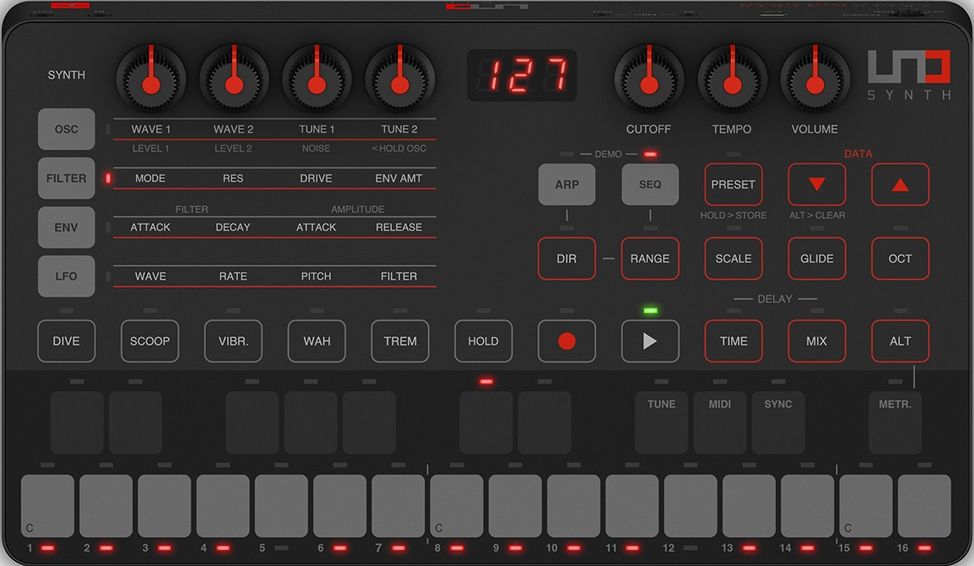This screenshot has height=566, width=974.
Task: Play the white key for step 2
Action: [x=106, y=506]
